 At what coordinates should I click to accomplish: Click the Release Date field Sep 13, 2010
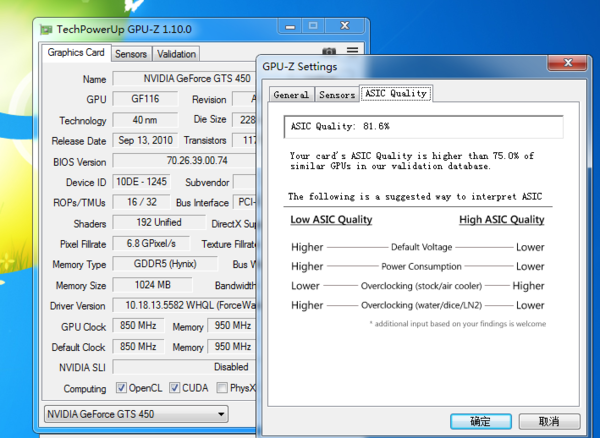[145, 140]
